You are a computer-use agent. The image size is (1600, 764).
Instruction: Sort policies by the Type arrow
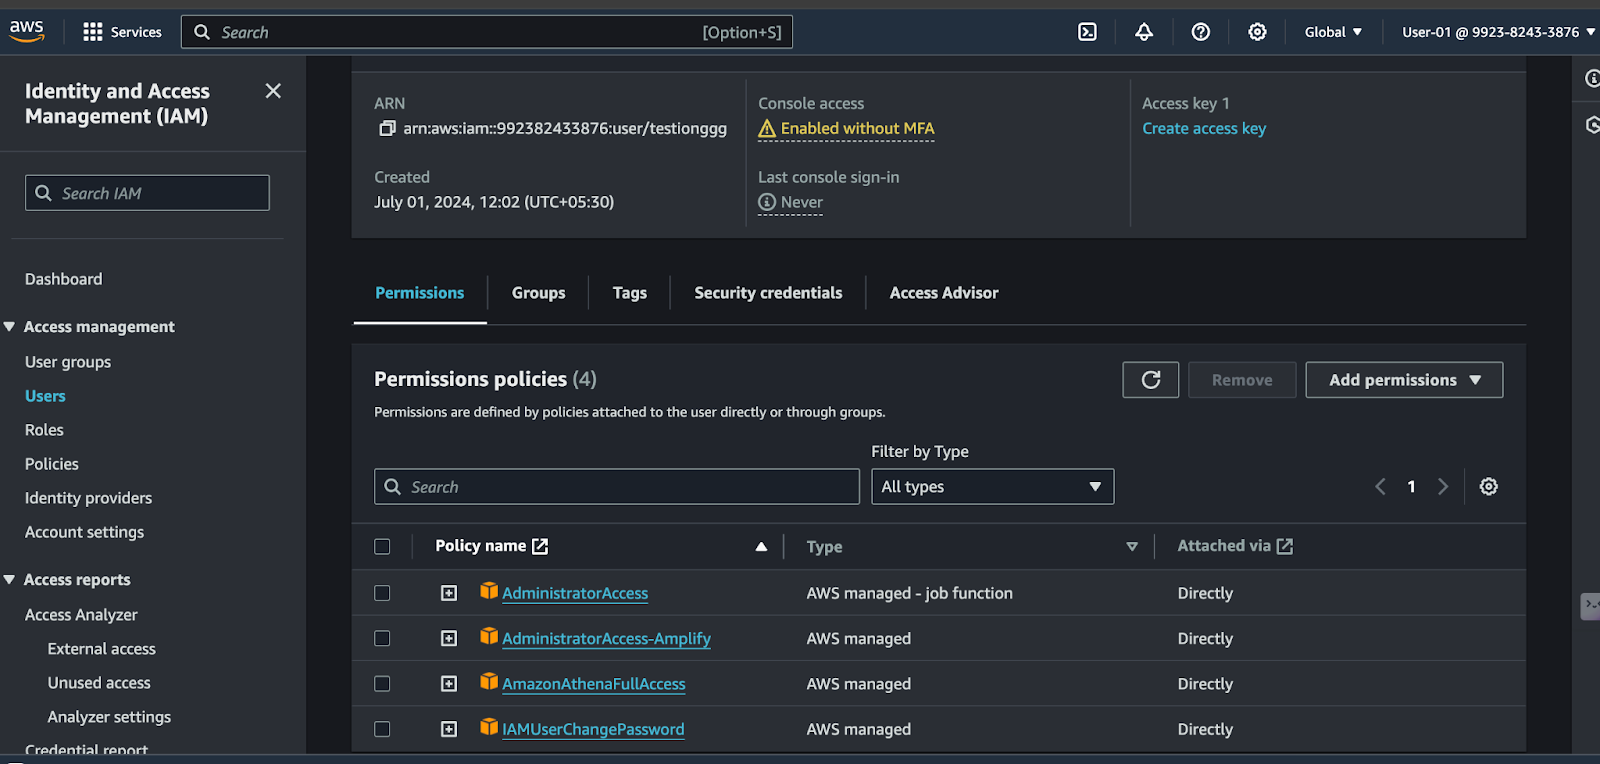tap(1132, 547)
